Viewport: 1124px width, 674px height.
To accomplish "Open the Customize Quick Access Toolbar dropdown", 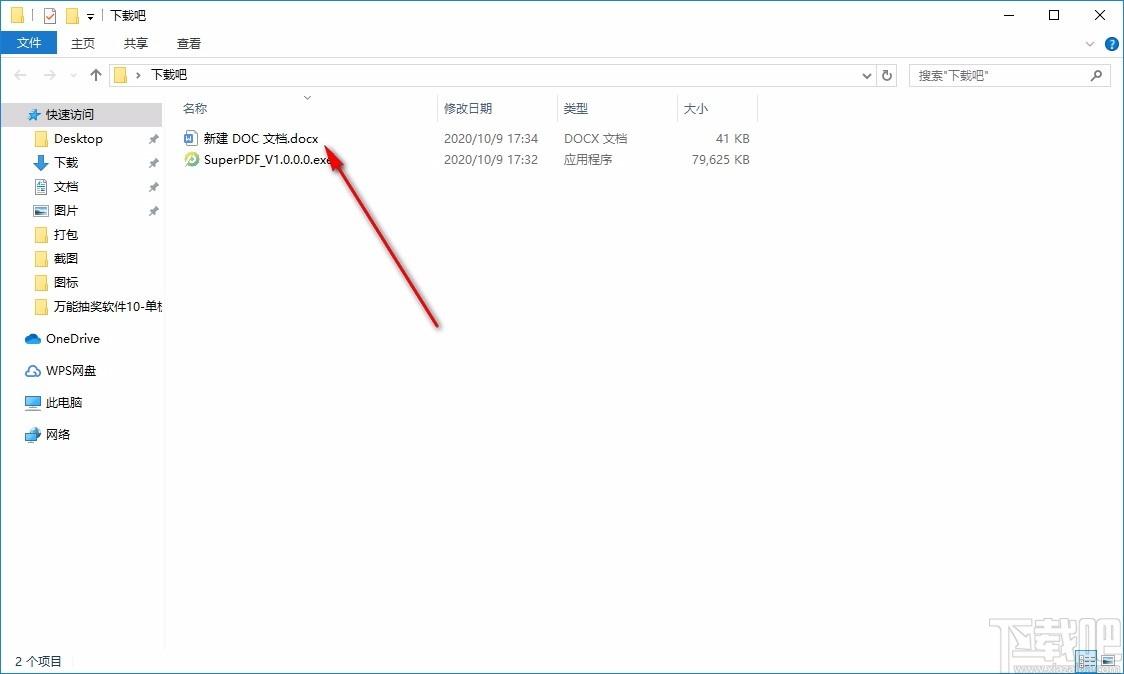I will [x=90, y=16].
